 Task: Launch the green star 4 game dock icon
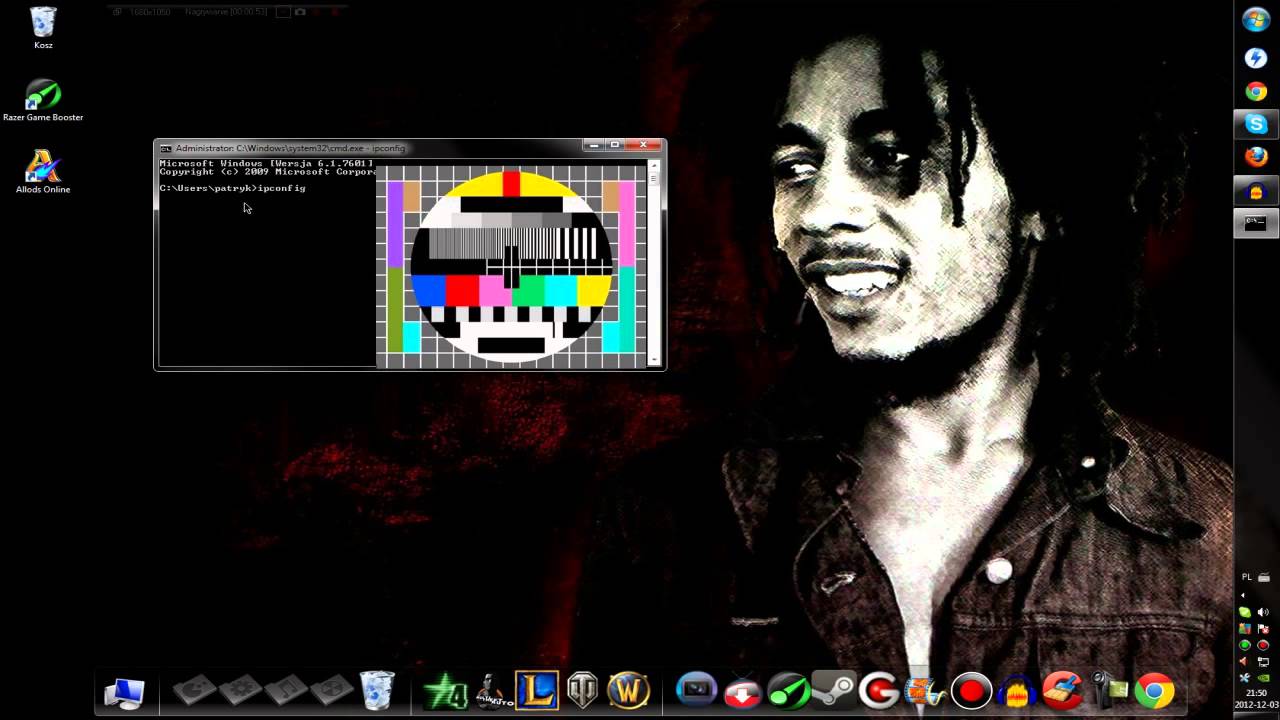coord(445,692)
